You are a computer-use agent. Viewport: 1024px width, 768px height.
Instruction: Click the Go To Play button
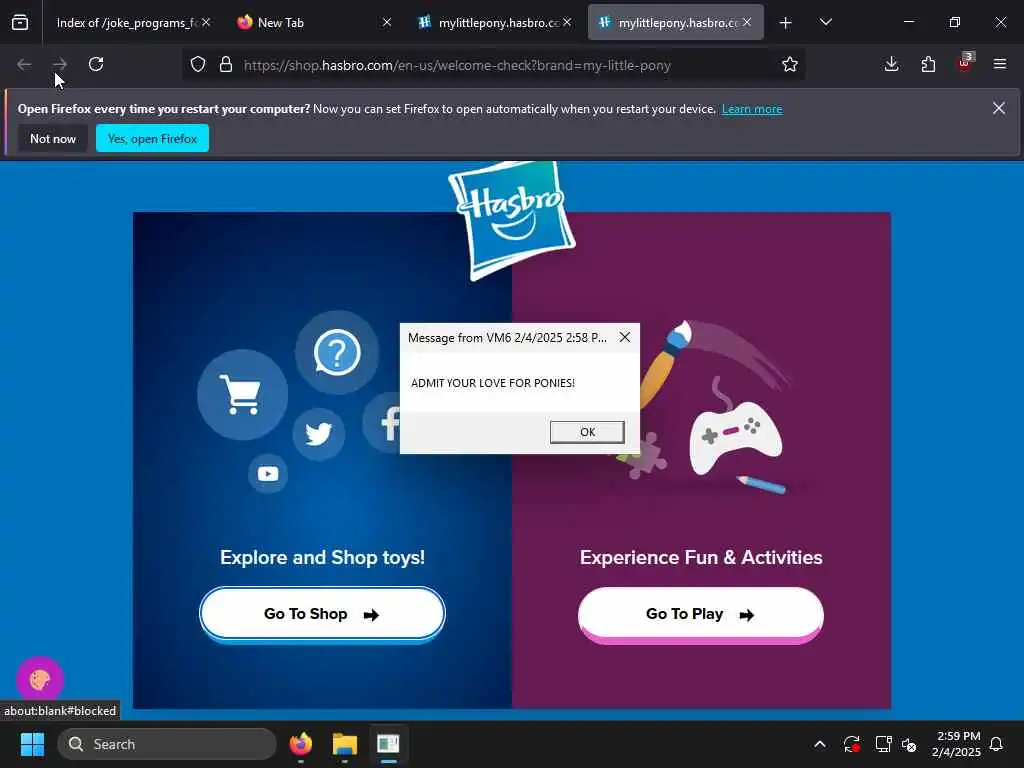(x=701, y=615)
